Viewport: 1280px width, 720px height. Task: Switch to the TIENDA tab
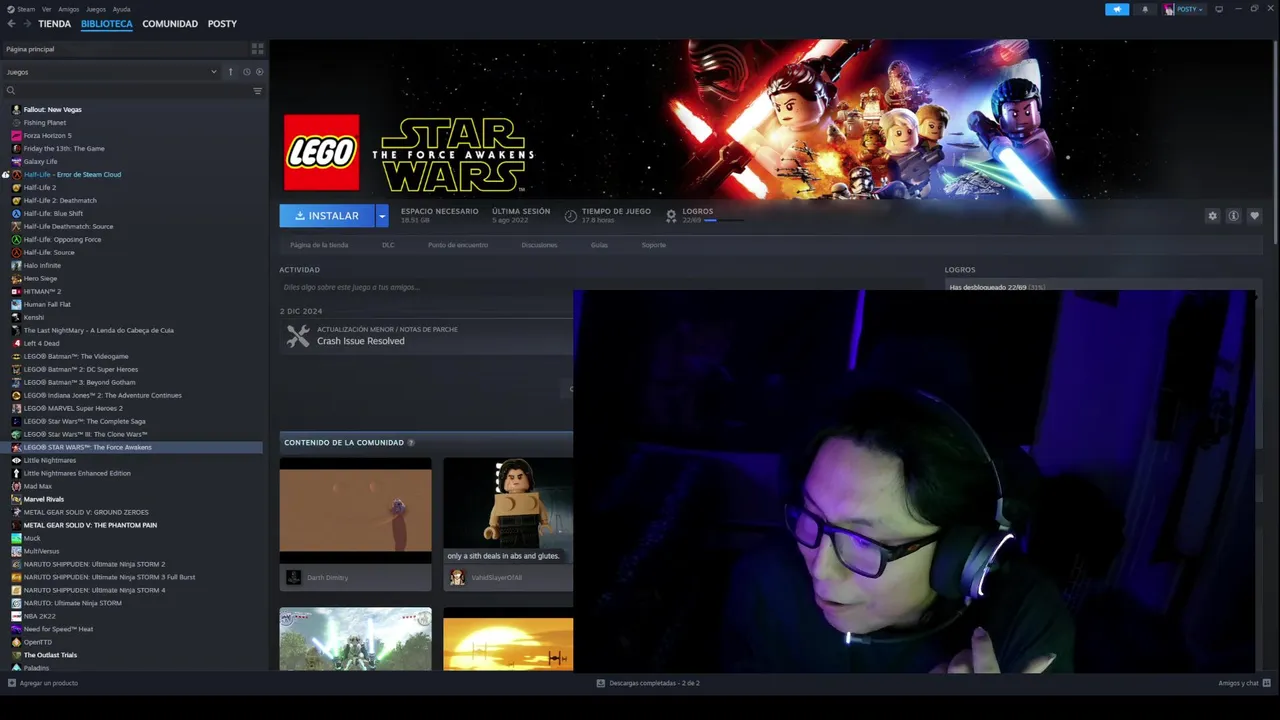(x=54, y=24)
